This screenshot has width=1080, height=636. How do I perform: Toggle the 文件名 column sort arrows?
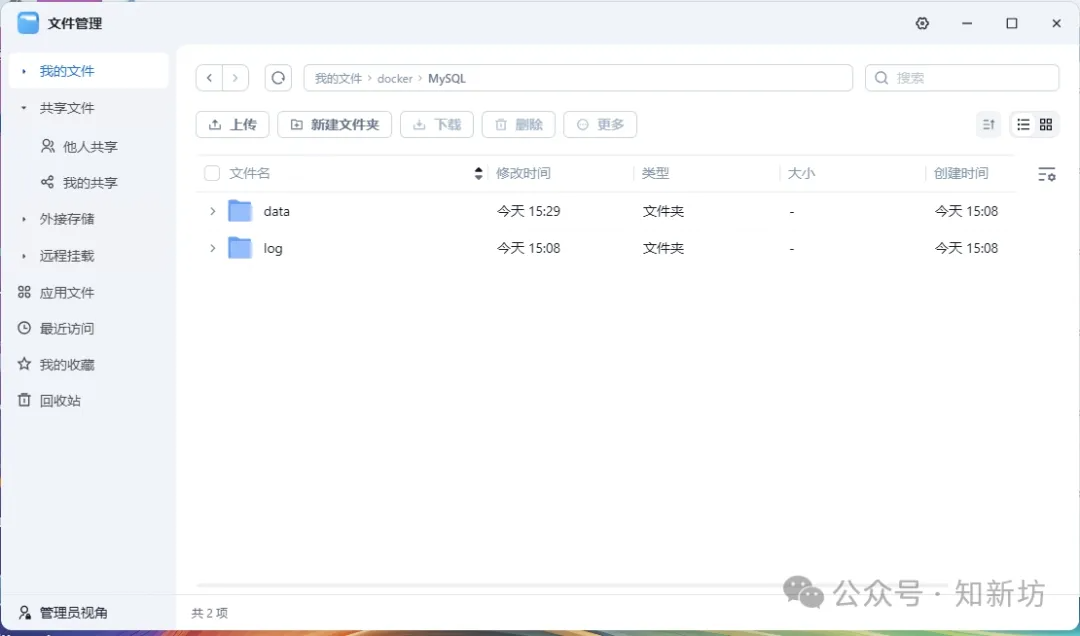[478, 173]
